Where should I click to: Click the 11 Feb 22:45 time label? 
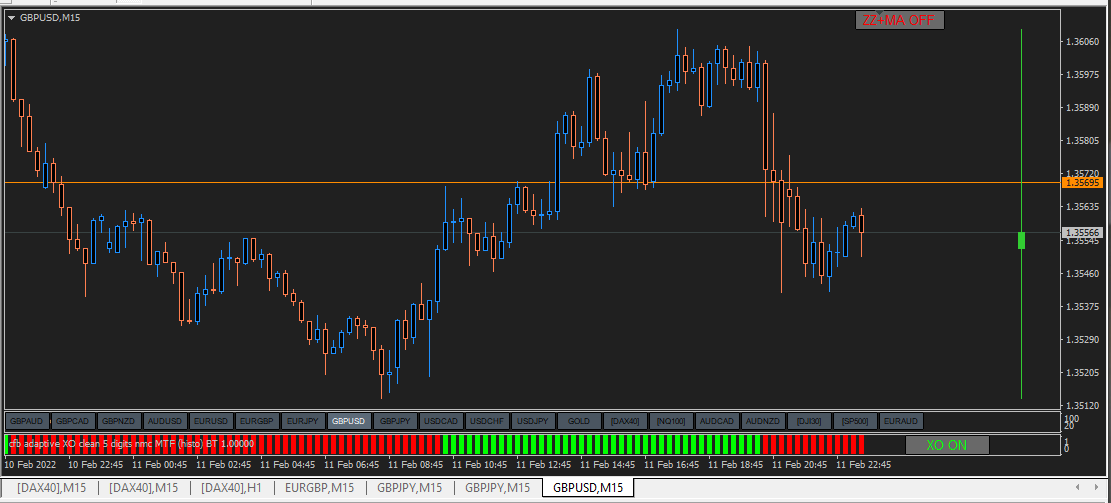pos(863,465)
